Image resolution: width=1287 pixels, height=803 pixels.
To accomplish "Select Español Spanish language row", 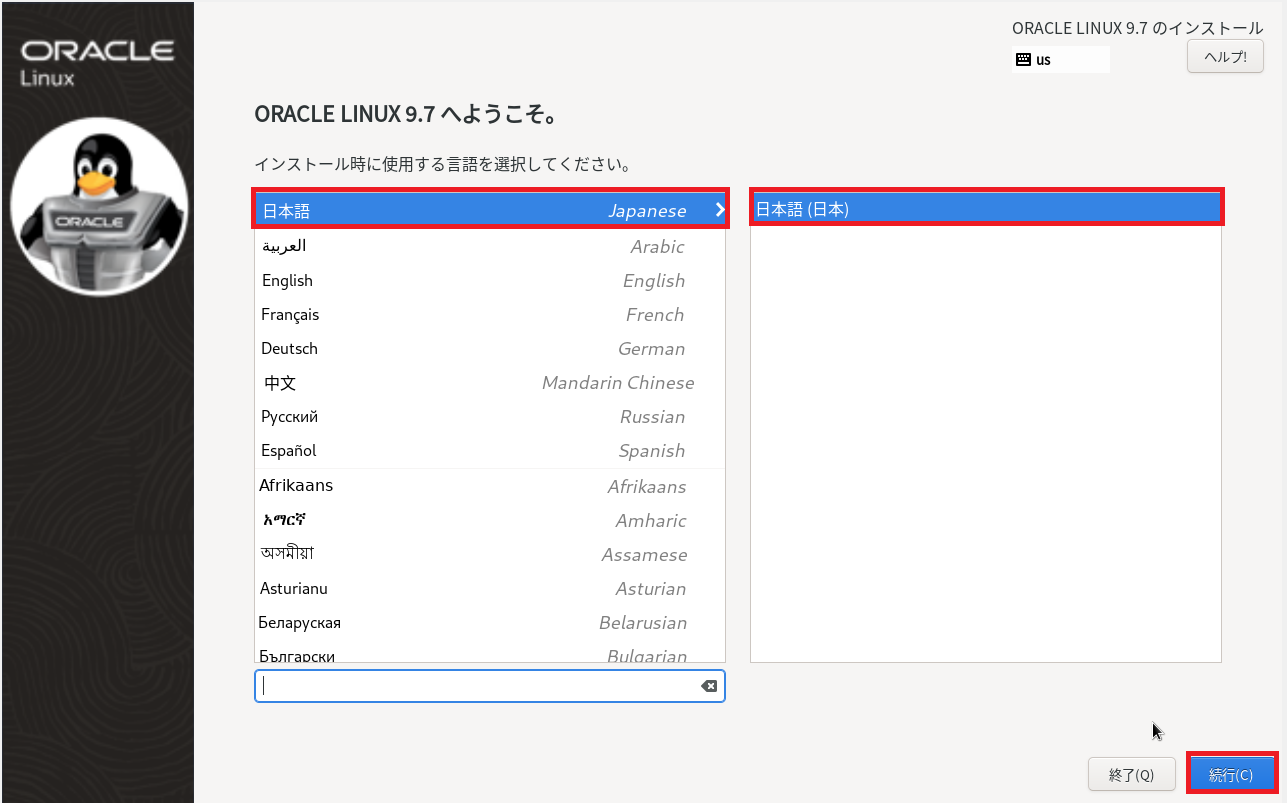I will click(489, 451).
